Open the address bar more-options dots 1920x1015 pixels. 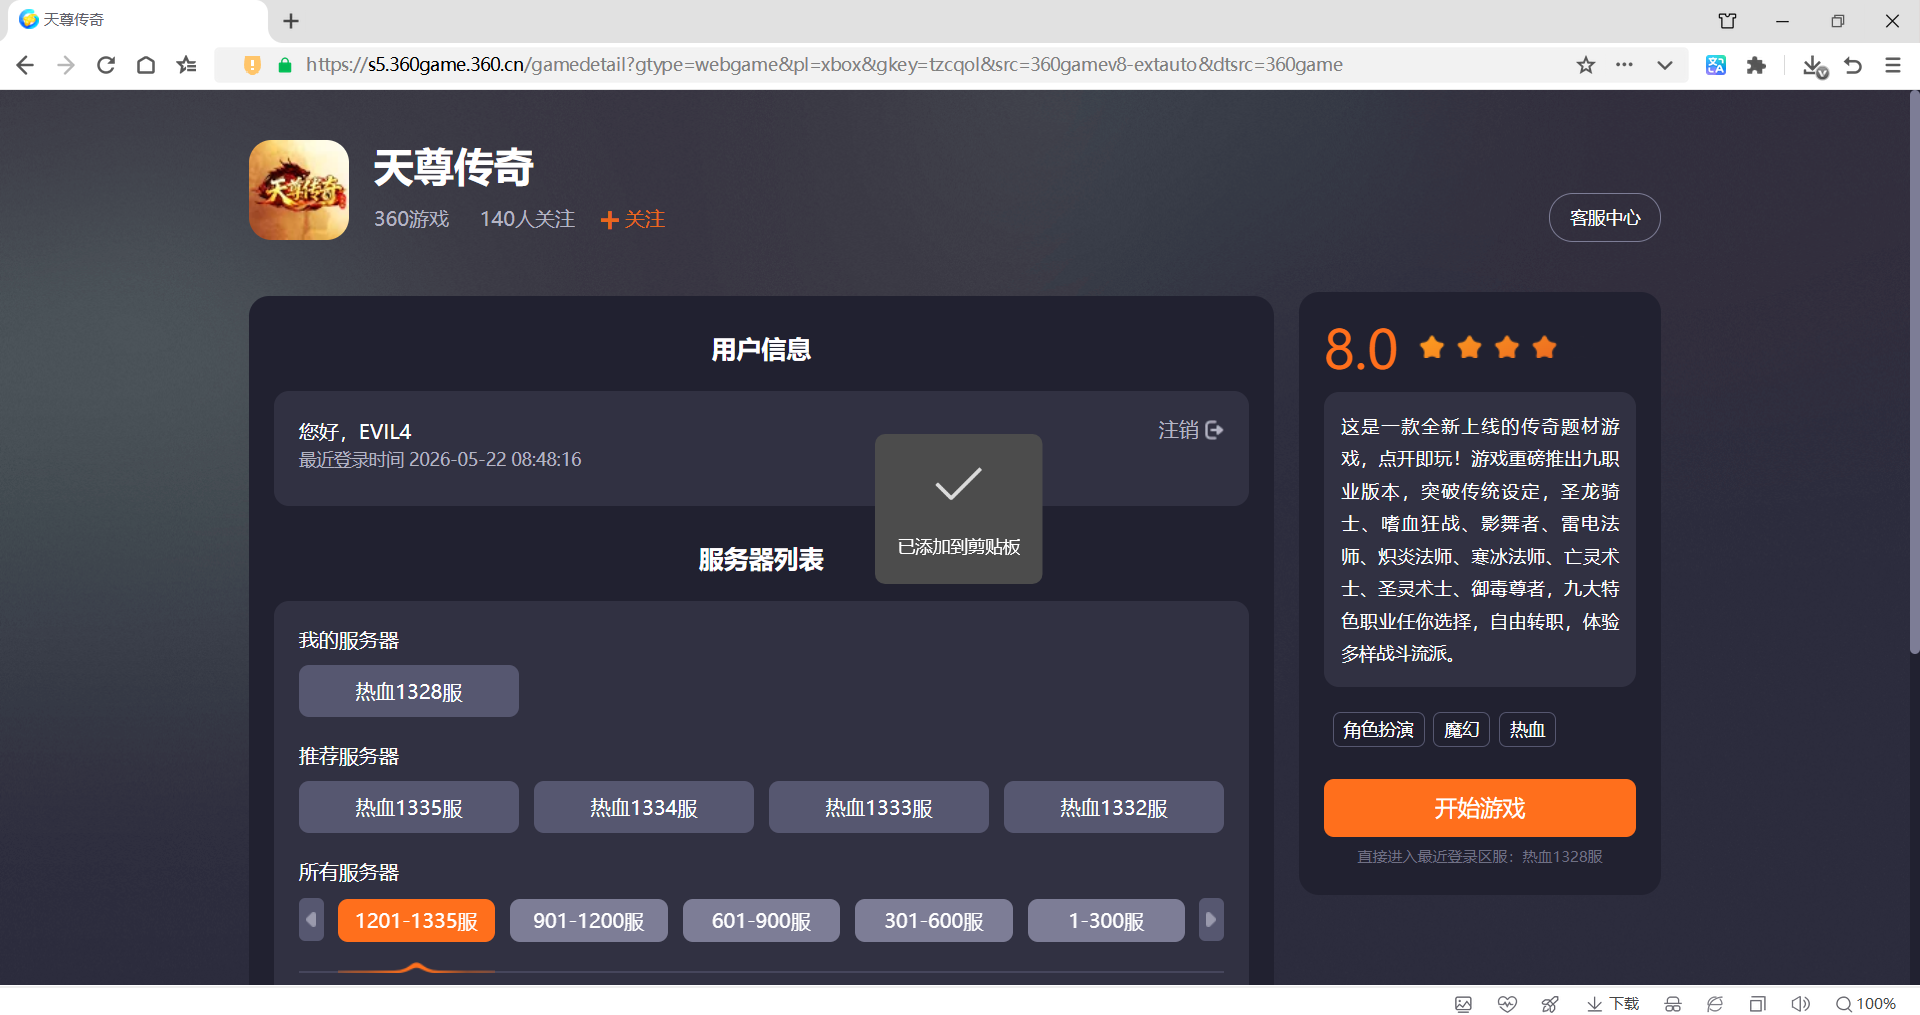point(1624,65)
